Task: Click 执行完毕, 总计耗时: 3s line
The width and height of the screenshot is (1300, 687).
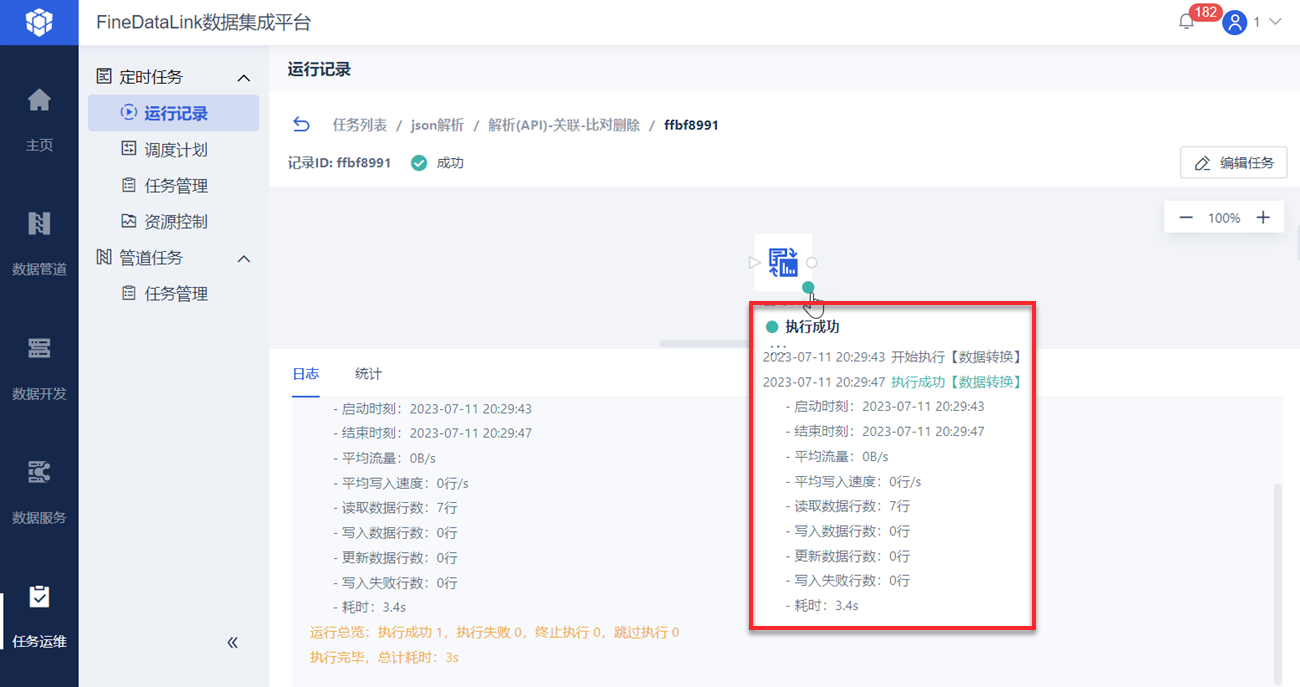Action: [384, 657]
